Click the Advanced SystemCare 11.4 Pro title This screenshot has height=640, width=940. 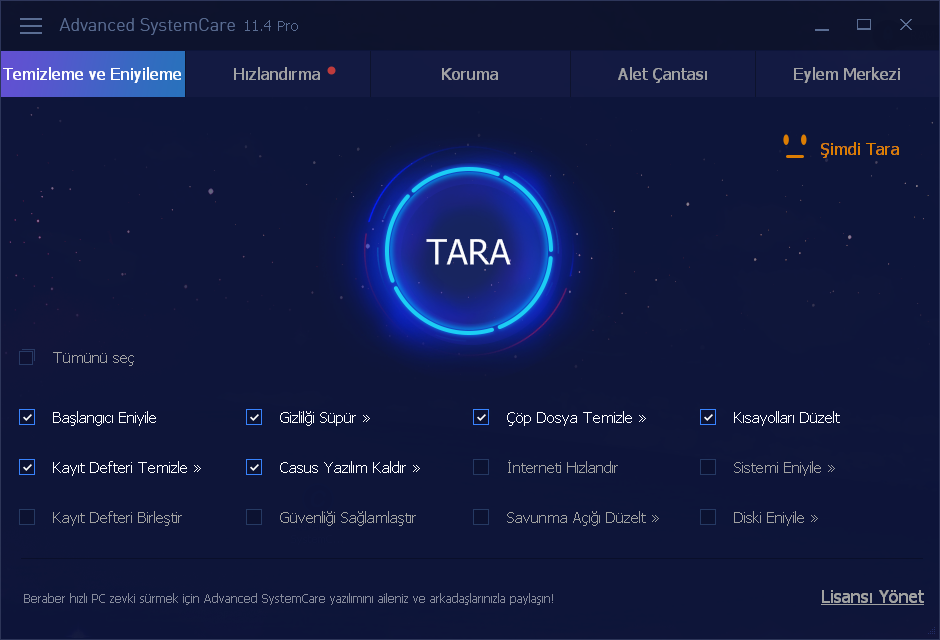click(179, 25)
